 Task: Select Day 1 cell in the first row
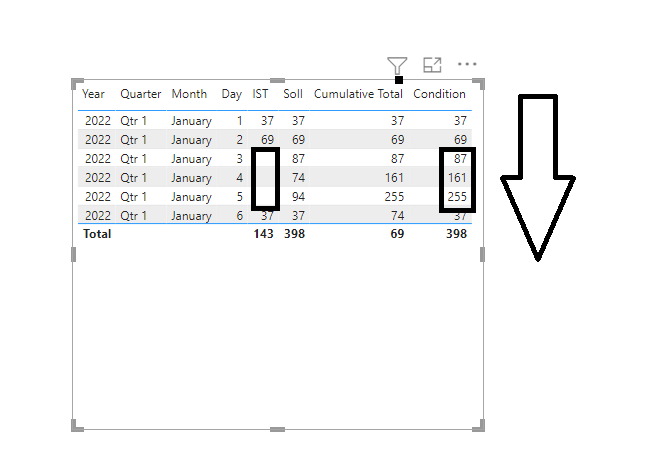click(x=239, y=121)
